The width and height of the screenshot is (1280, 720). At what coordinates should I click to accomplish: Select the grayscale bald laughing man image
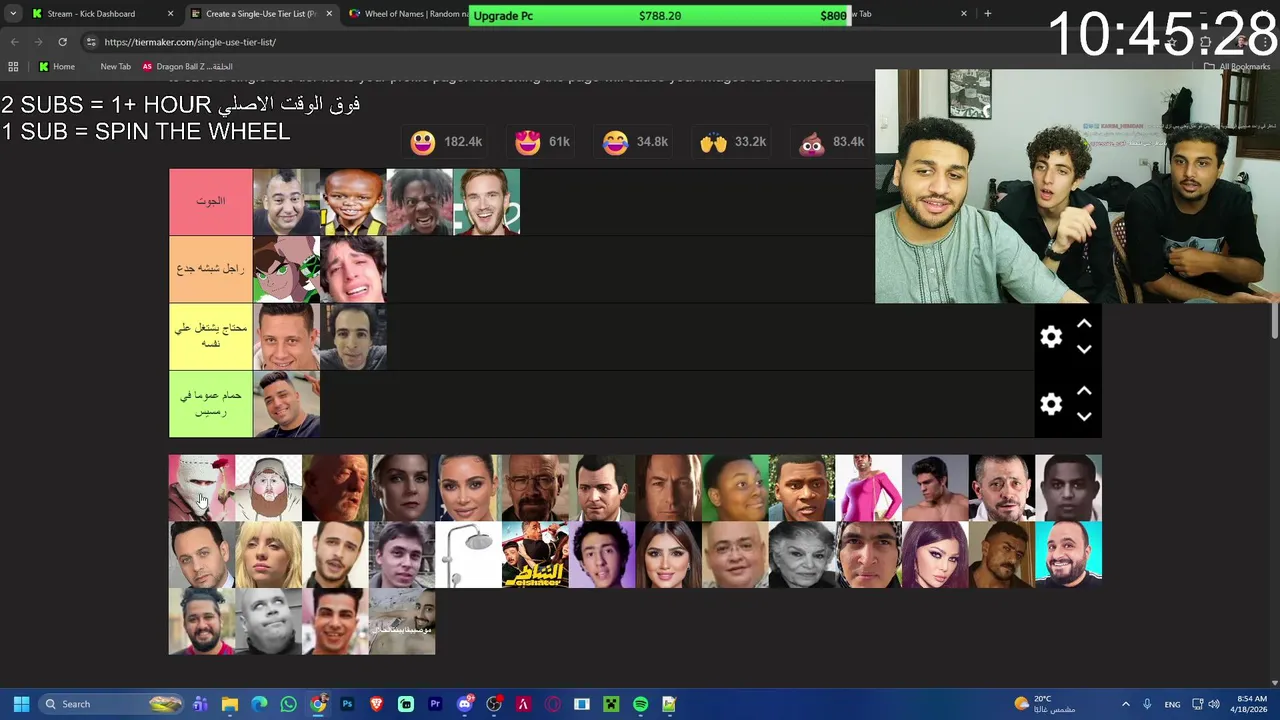(x=268, y=622)
